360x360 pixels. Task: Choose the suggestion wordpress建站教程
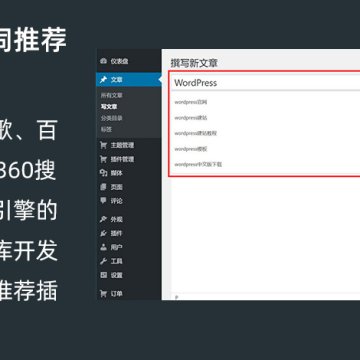pyautogui.click(x=196, y=133)
